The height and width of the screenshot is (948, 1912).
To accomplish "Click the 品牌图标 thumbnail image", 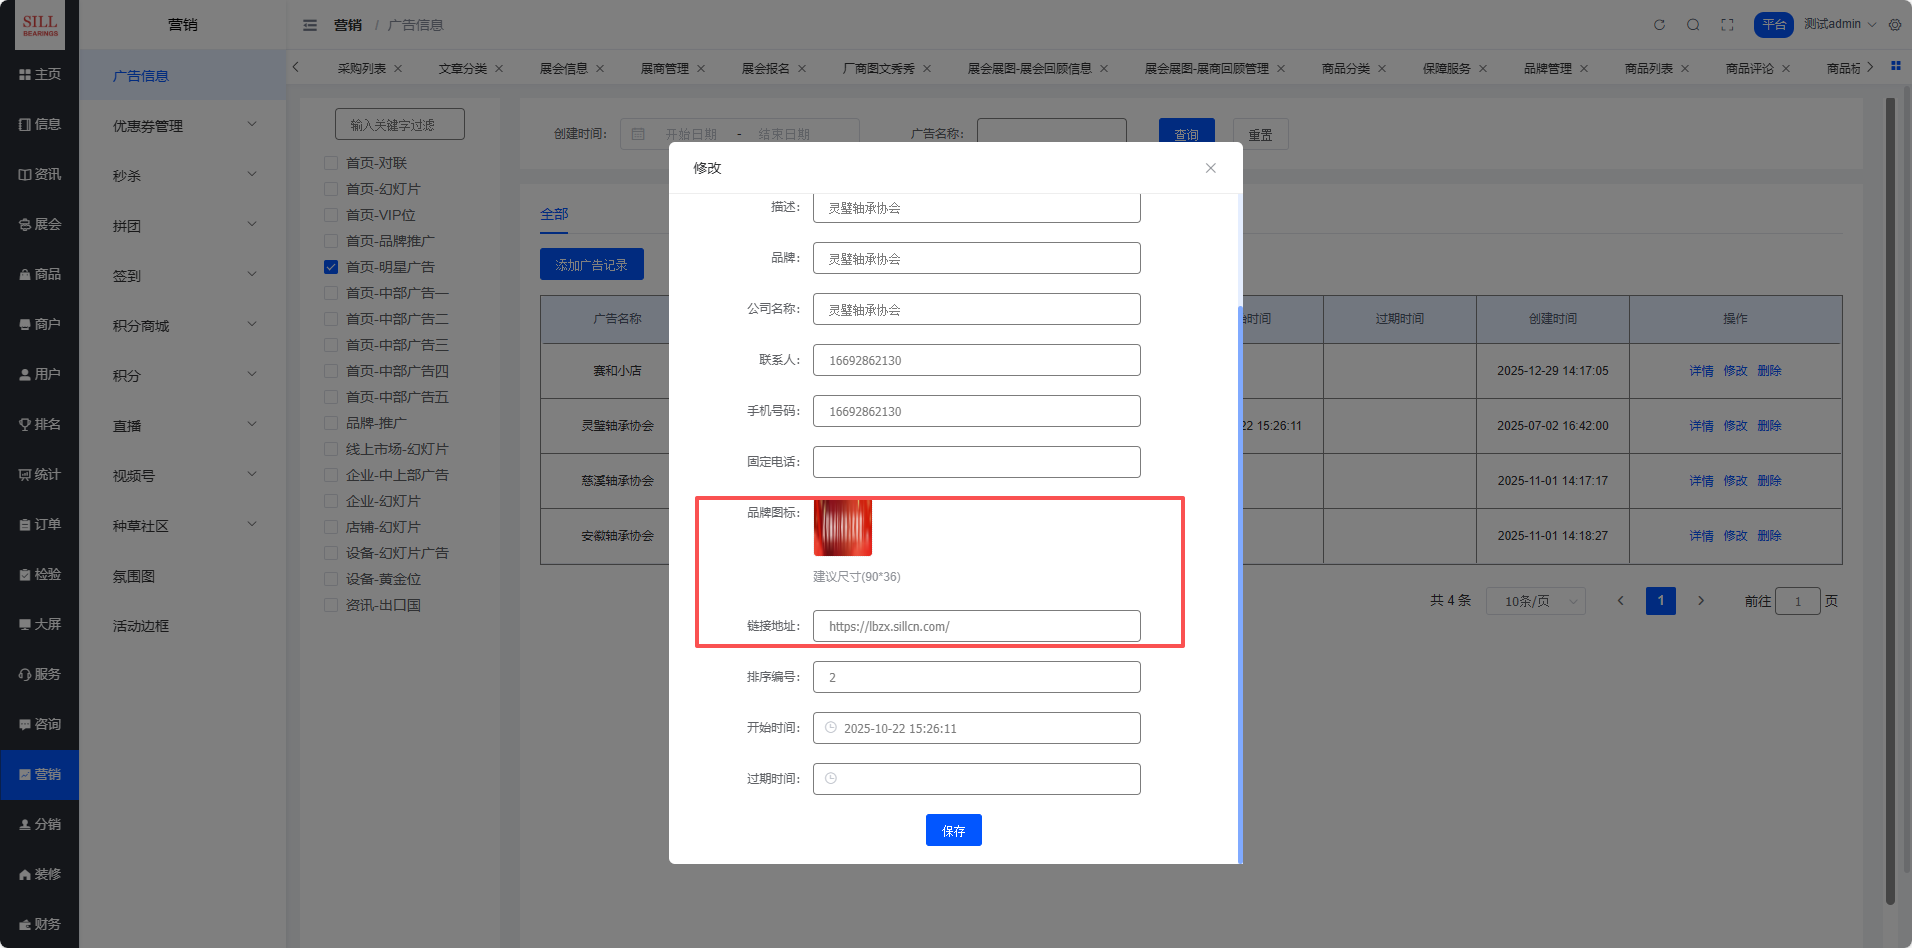I will click(x=842, y=527).
